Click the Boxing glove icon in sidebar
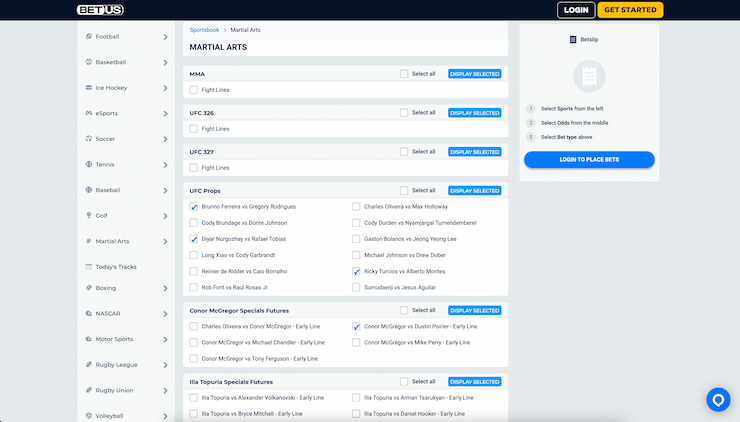The width and height of the screenshot is (740, 422). pos(89,288)
